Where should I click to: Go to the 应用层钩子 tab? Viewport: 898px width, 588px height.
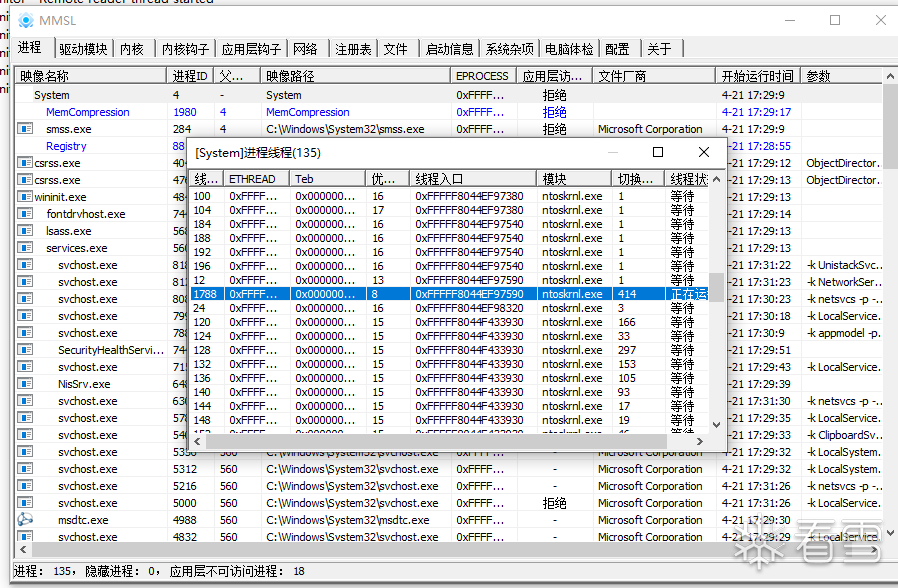251,49
